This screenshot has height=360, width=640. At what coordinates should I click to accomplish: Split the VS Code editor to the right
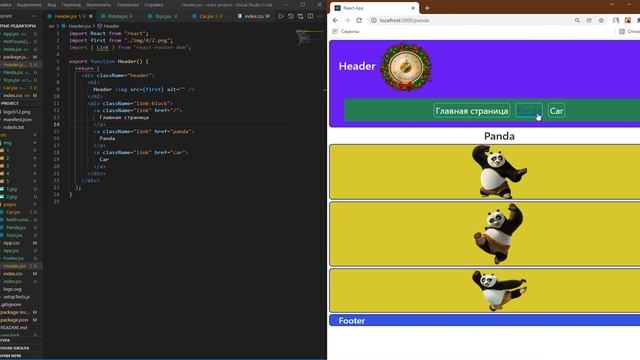[x=310, y=16]
